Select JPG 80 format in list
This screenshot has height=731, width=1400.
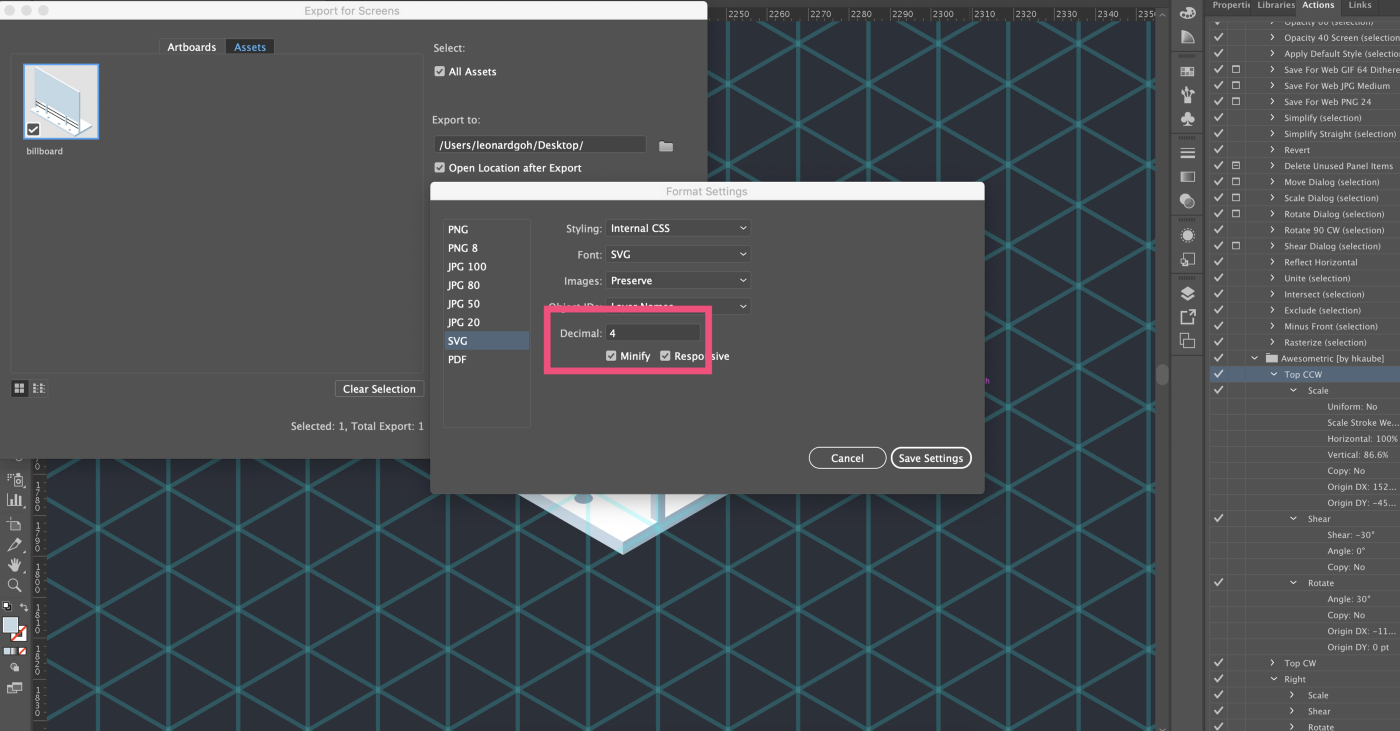(486, 285)
